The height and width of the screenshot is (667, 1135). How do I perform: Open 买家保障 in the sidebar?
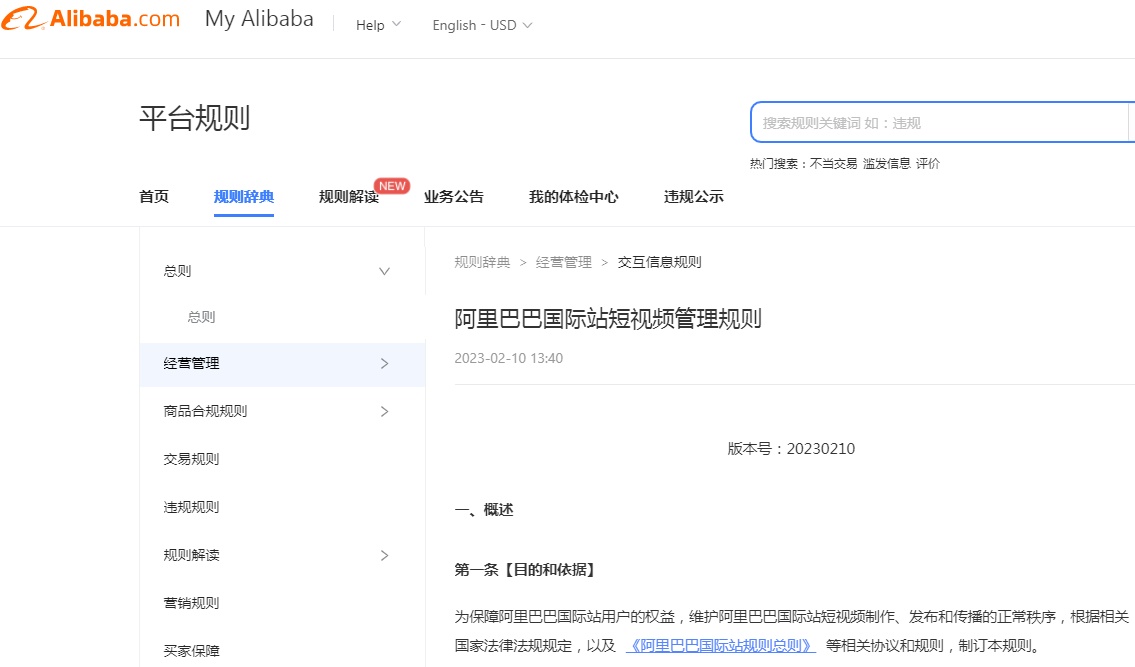pyautogui.click(x=191, y=651)
